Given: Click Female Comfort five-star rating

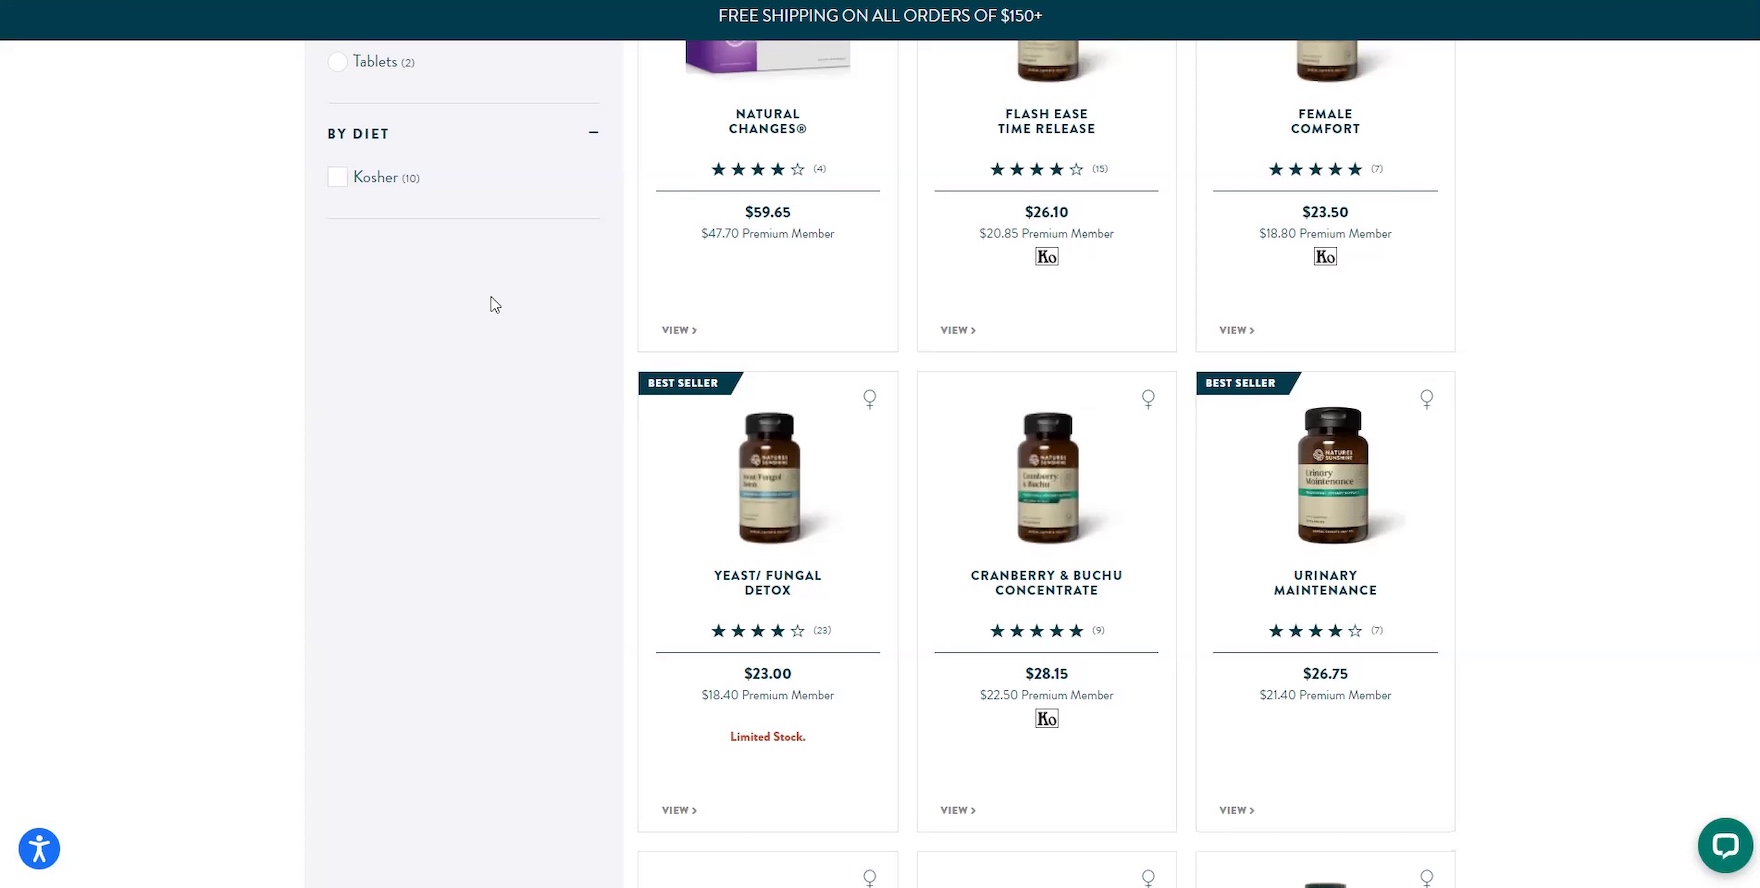Looking at the screenshot, I should 1315,170.
